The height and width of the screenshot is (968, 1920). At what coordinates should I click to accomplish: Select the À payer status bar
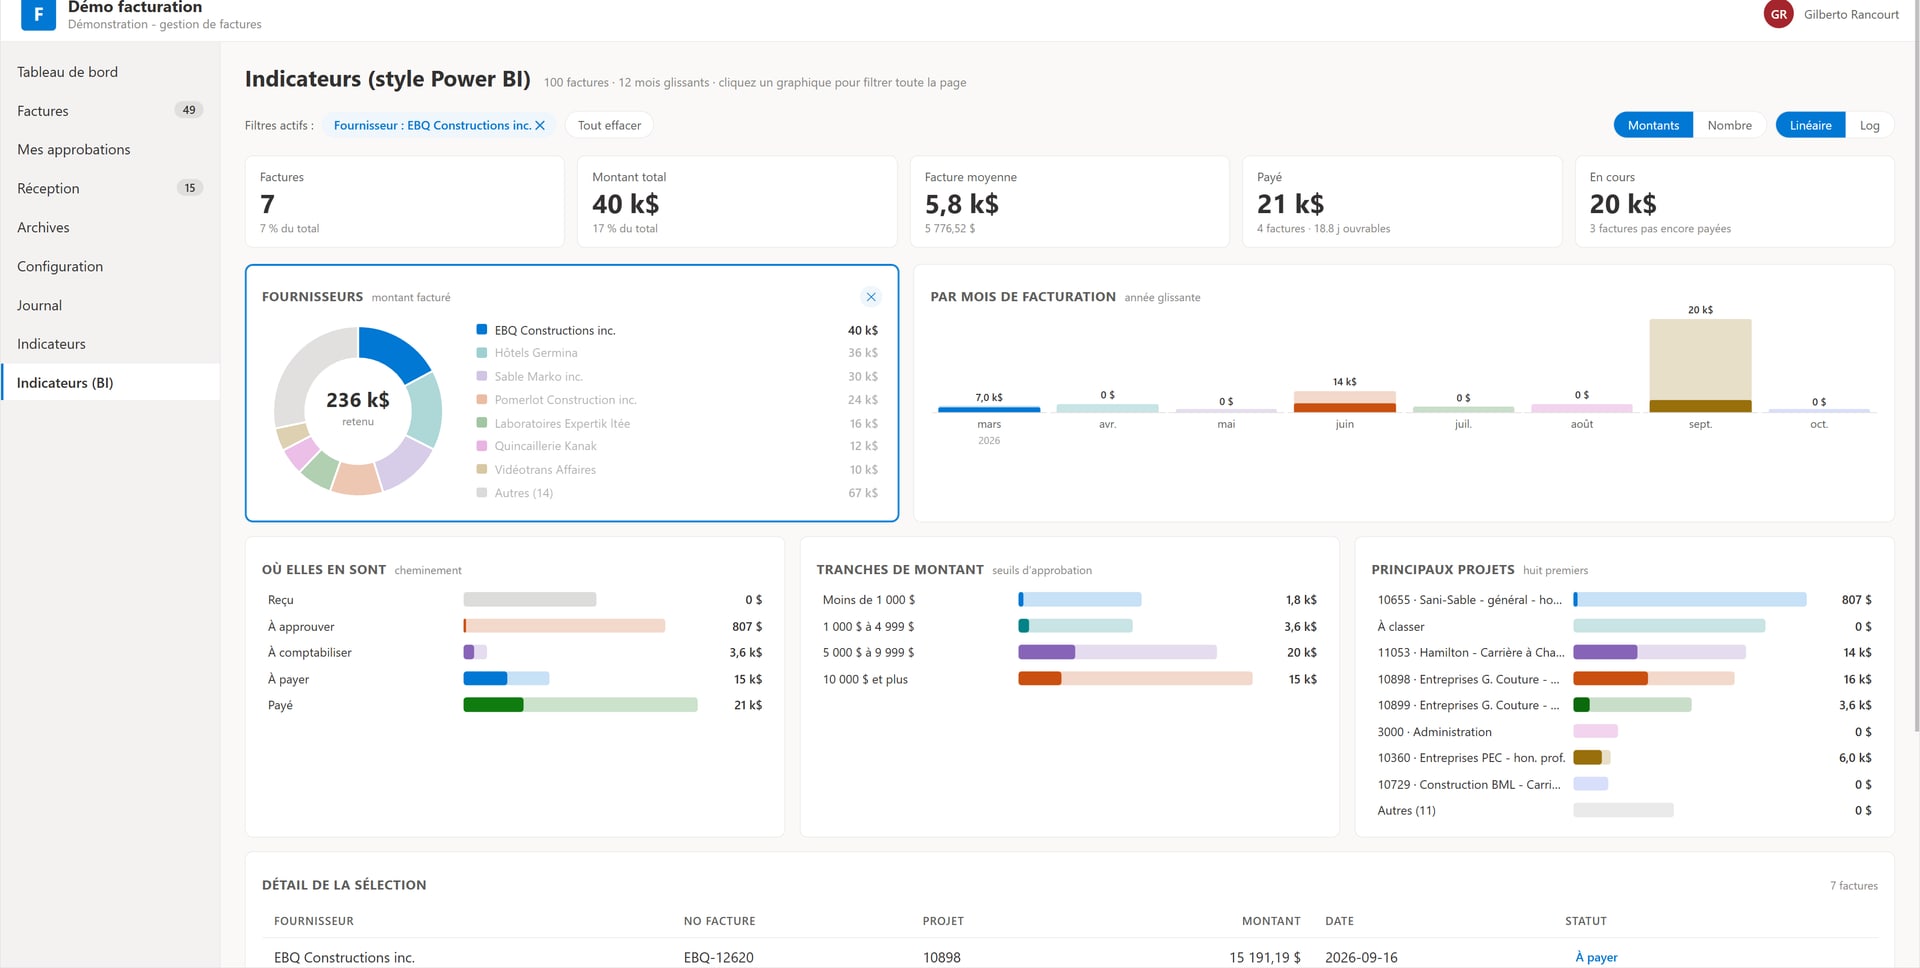[506, 678]
